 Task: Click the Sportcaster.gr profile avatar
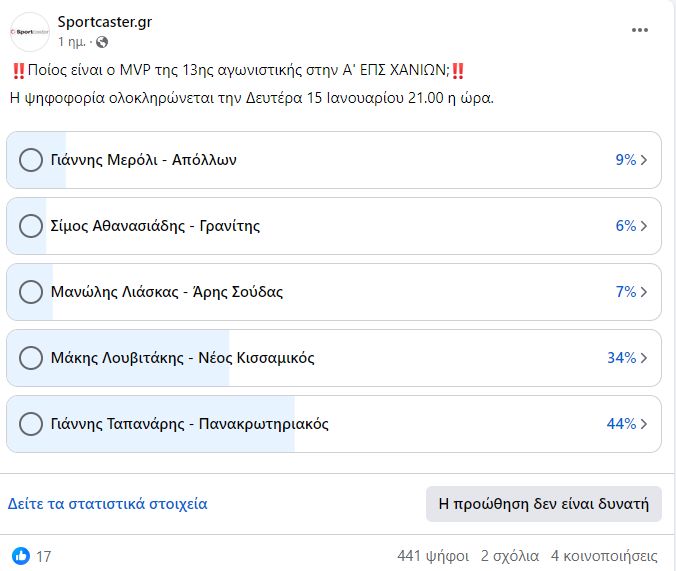click(30, 32)
